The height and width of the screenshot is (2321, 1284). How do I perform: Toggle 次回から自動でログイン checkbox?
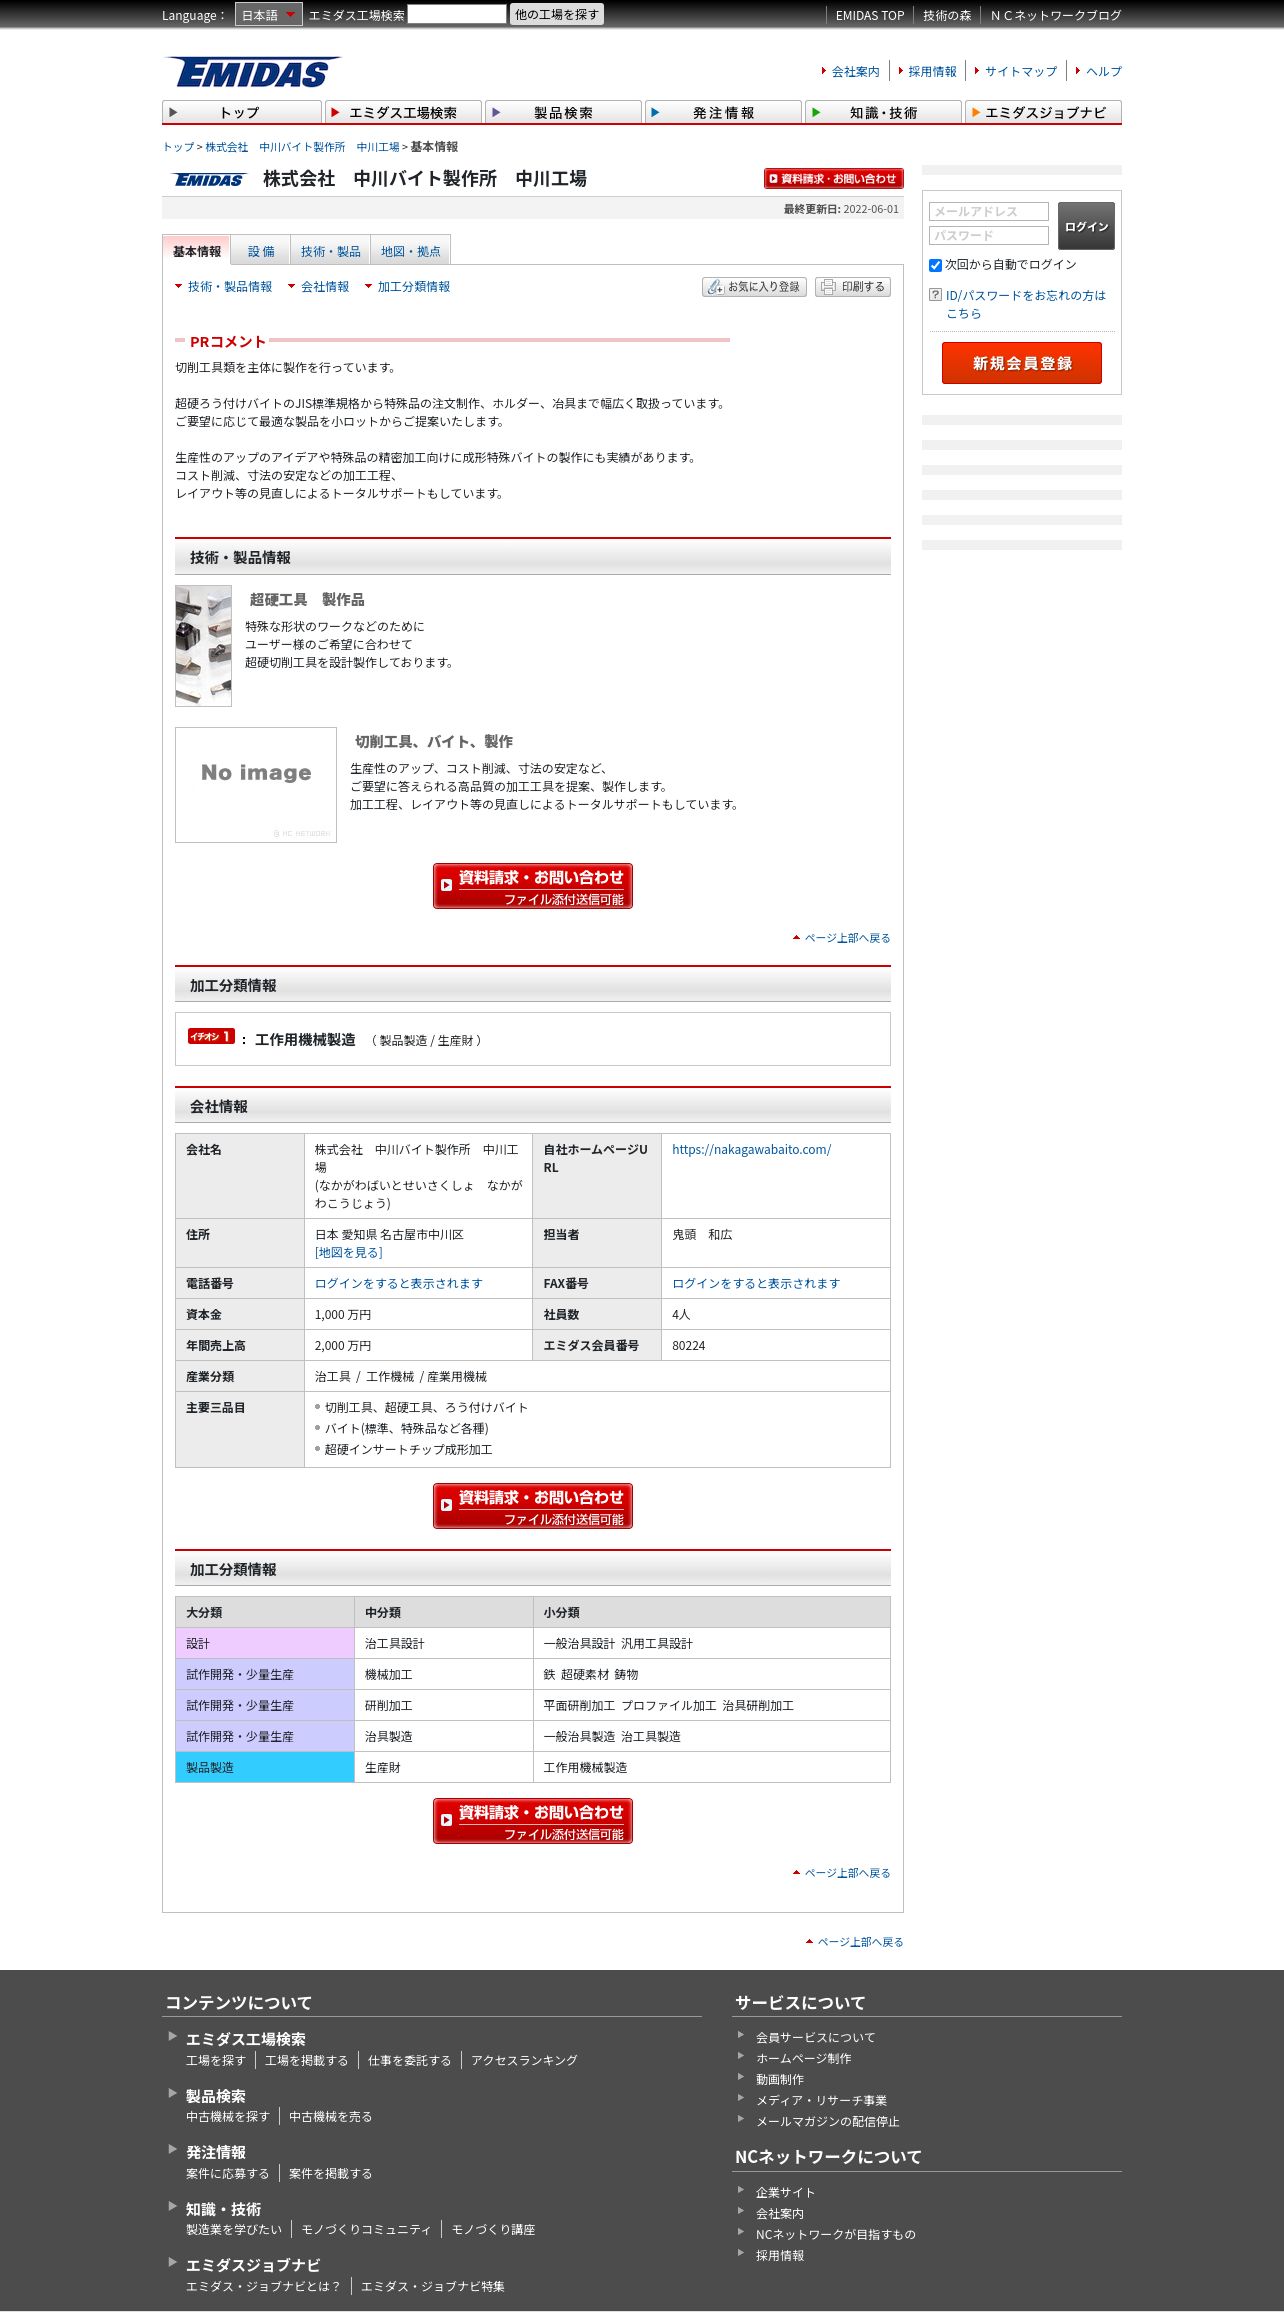(x=935, y=265)
